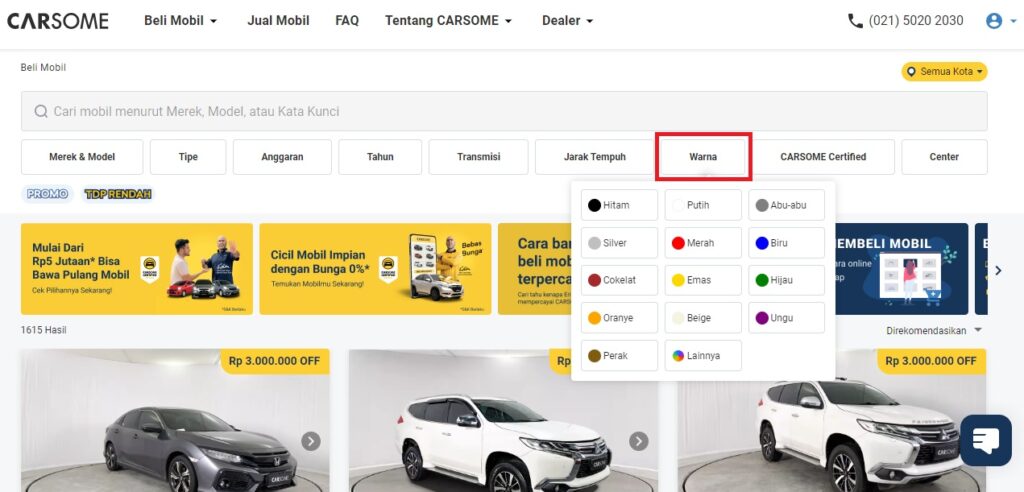Click the phone icon beside the number
The image size is (1024, 492).
point(855,21)
